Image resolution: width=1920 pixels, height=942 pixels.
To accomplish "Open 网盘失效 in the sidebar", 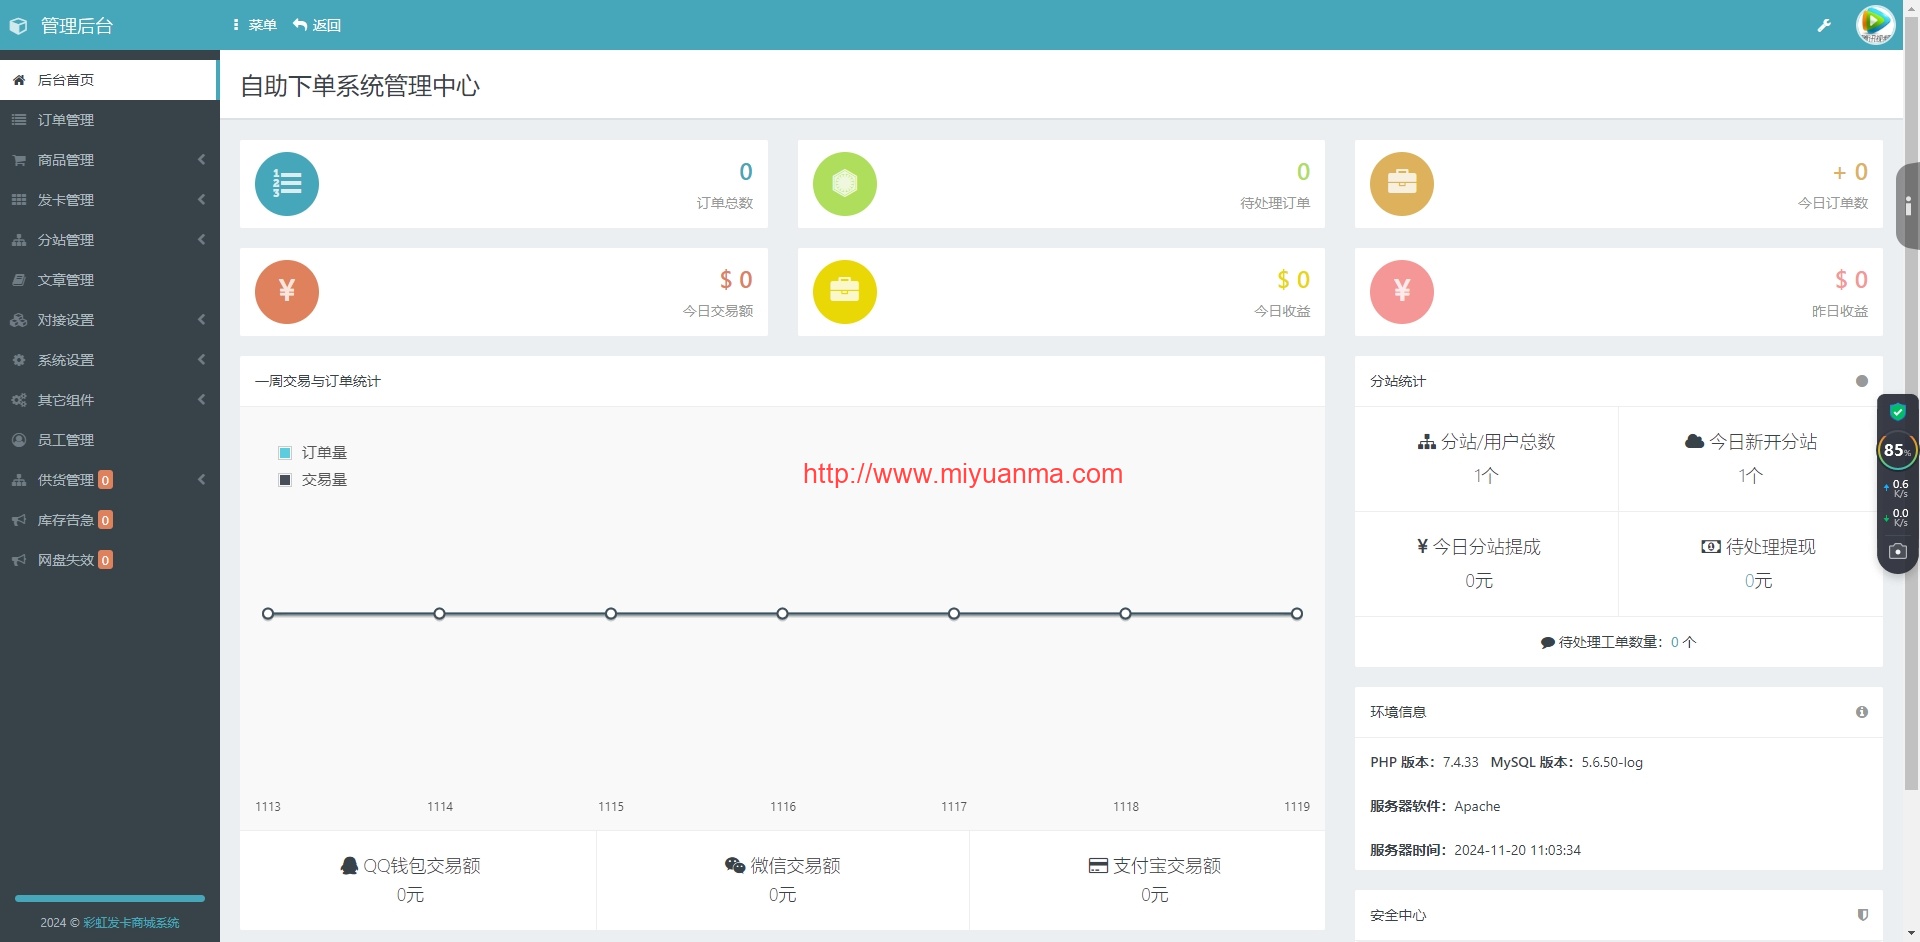I will [109, 560].
